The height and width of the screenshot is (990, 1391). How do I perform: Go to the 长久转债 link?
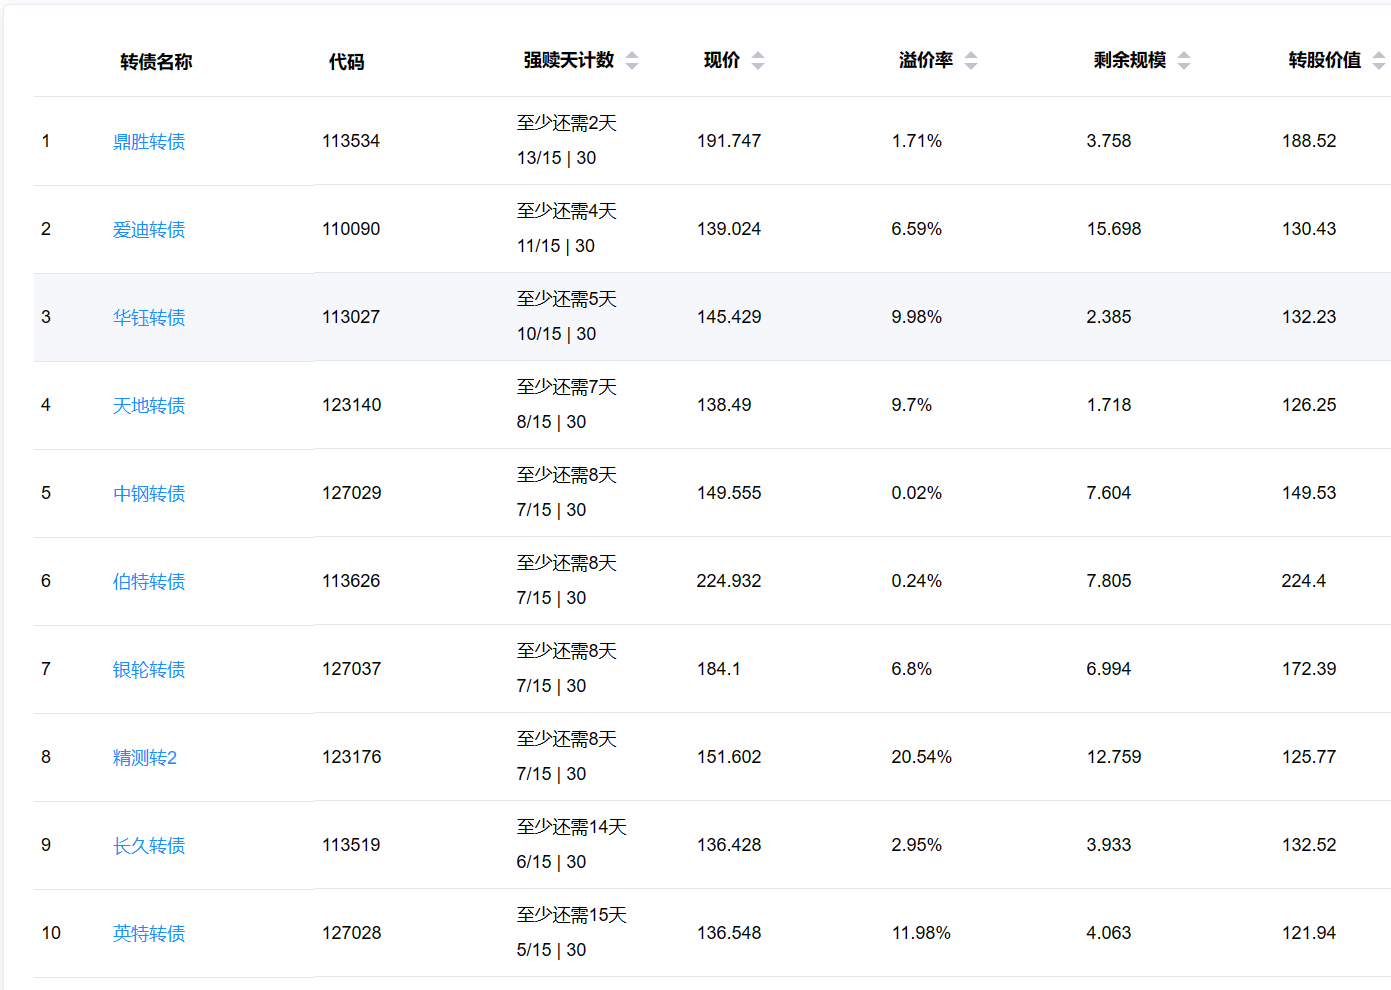149,846
